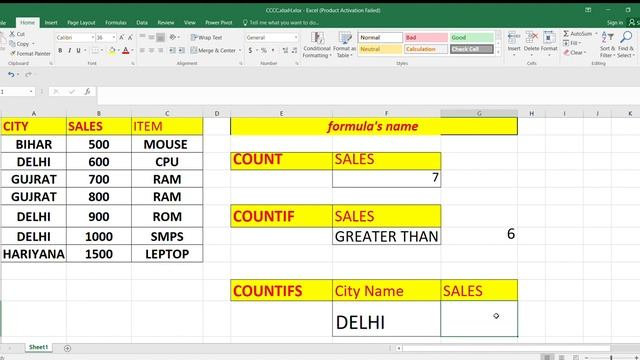
Task: Click the Decrease Indent icon
Action: 173,51
